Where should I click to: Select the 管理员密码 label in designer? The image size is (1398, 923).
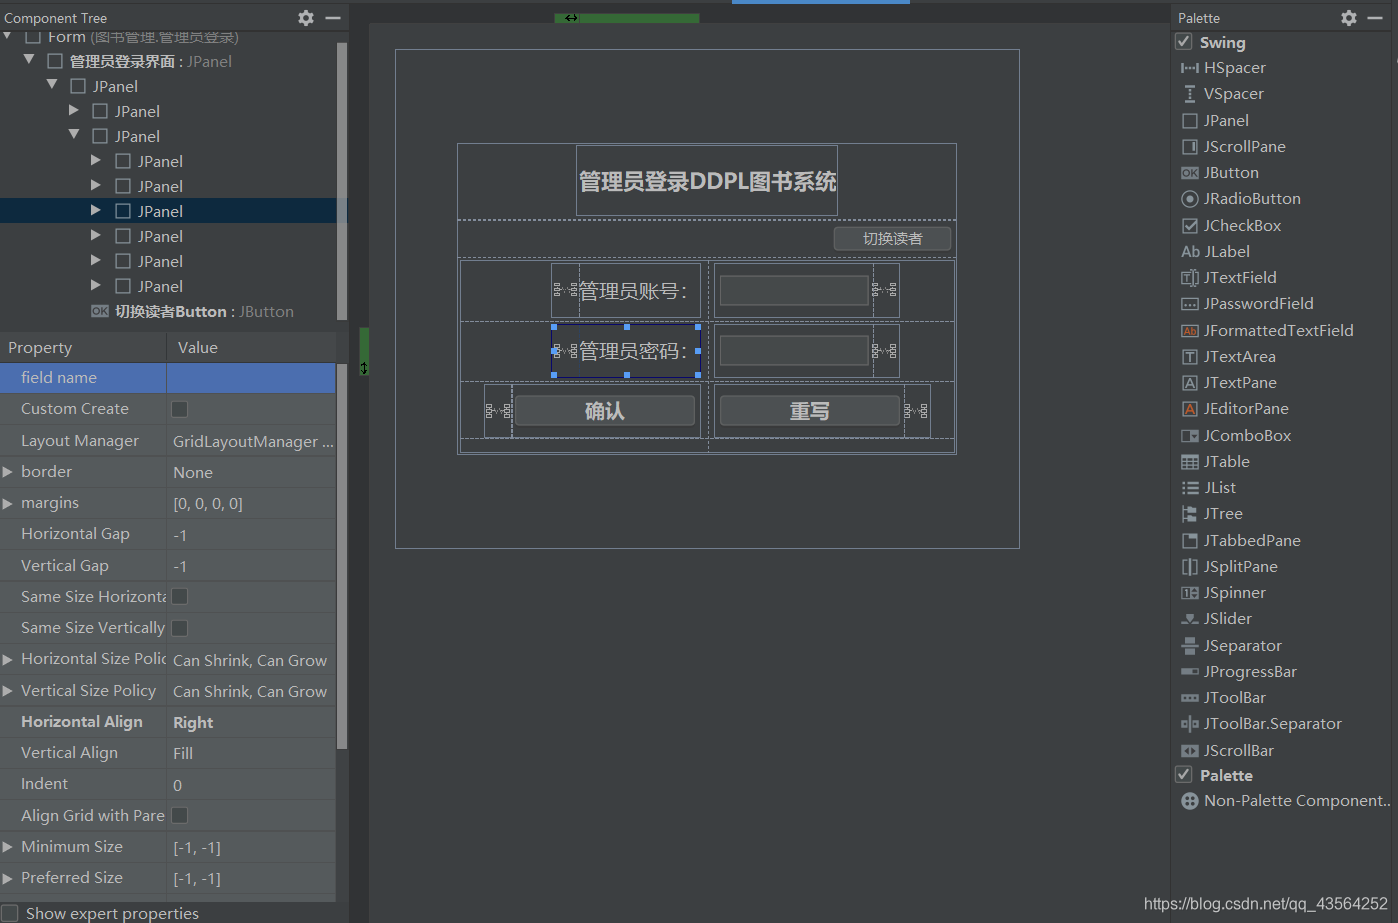pyautogui.click(x=632, y=351)
